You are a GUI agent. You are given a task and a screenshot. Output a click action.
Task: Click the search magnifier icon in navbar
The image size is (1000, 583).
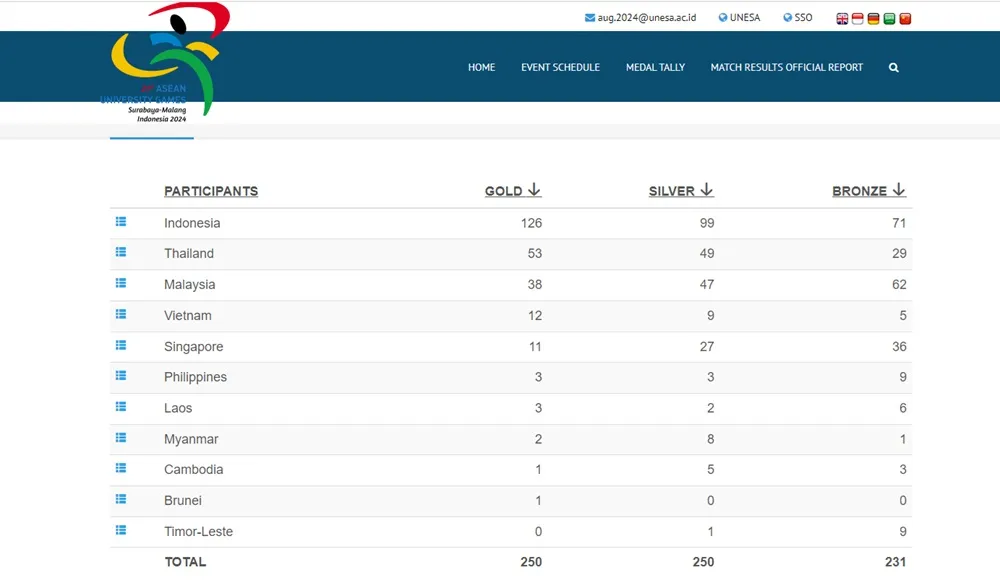tap(893, 68)
